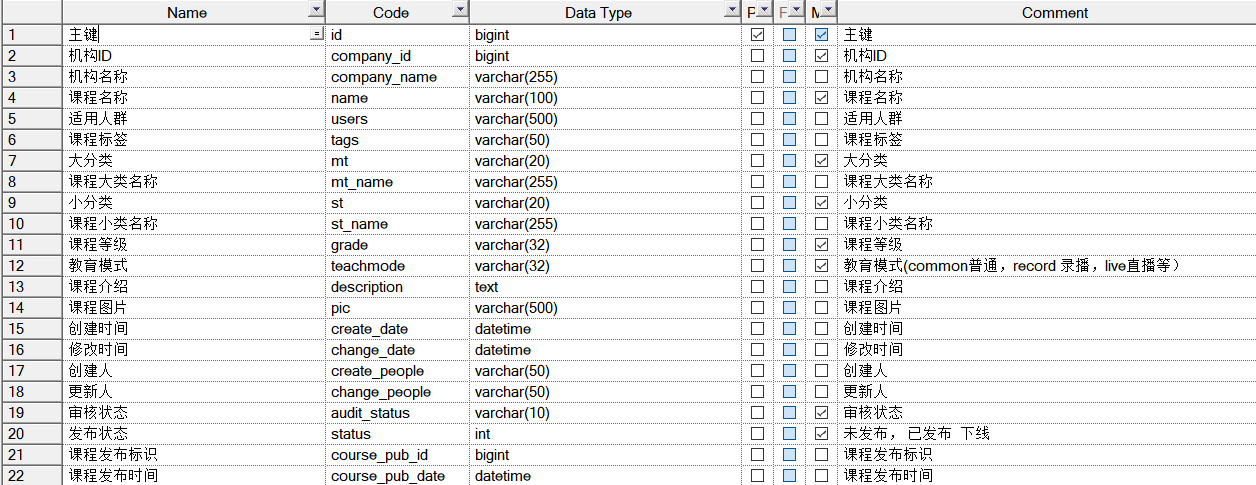Click the create_people code cell
Image resolution: width=1256 pixels, height=485 pixels.
tap(399, 371)
